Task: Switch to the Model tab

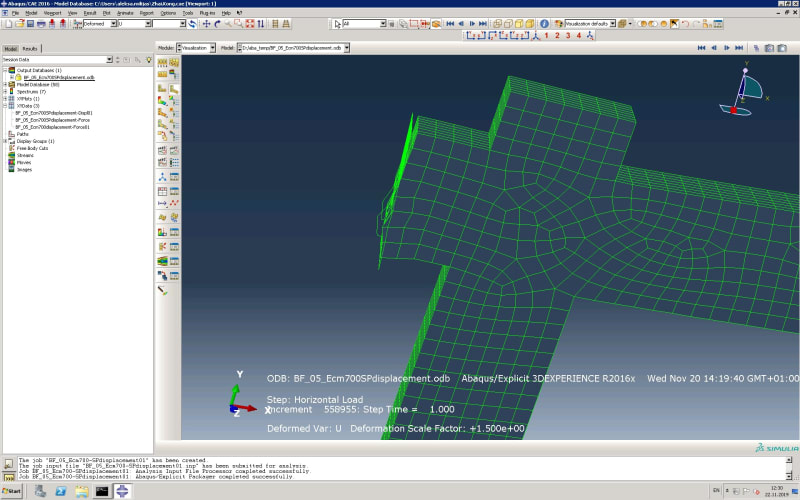Action: click(10, 48)
